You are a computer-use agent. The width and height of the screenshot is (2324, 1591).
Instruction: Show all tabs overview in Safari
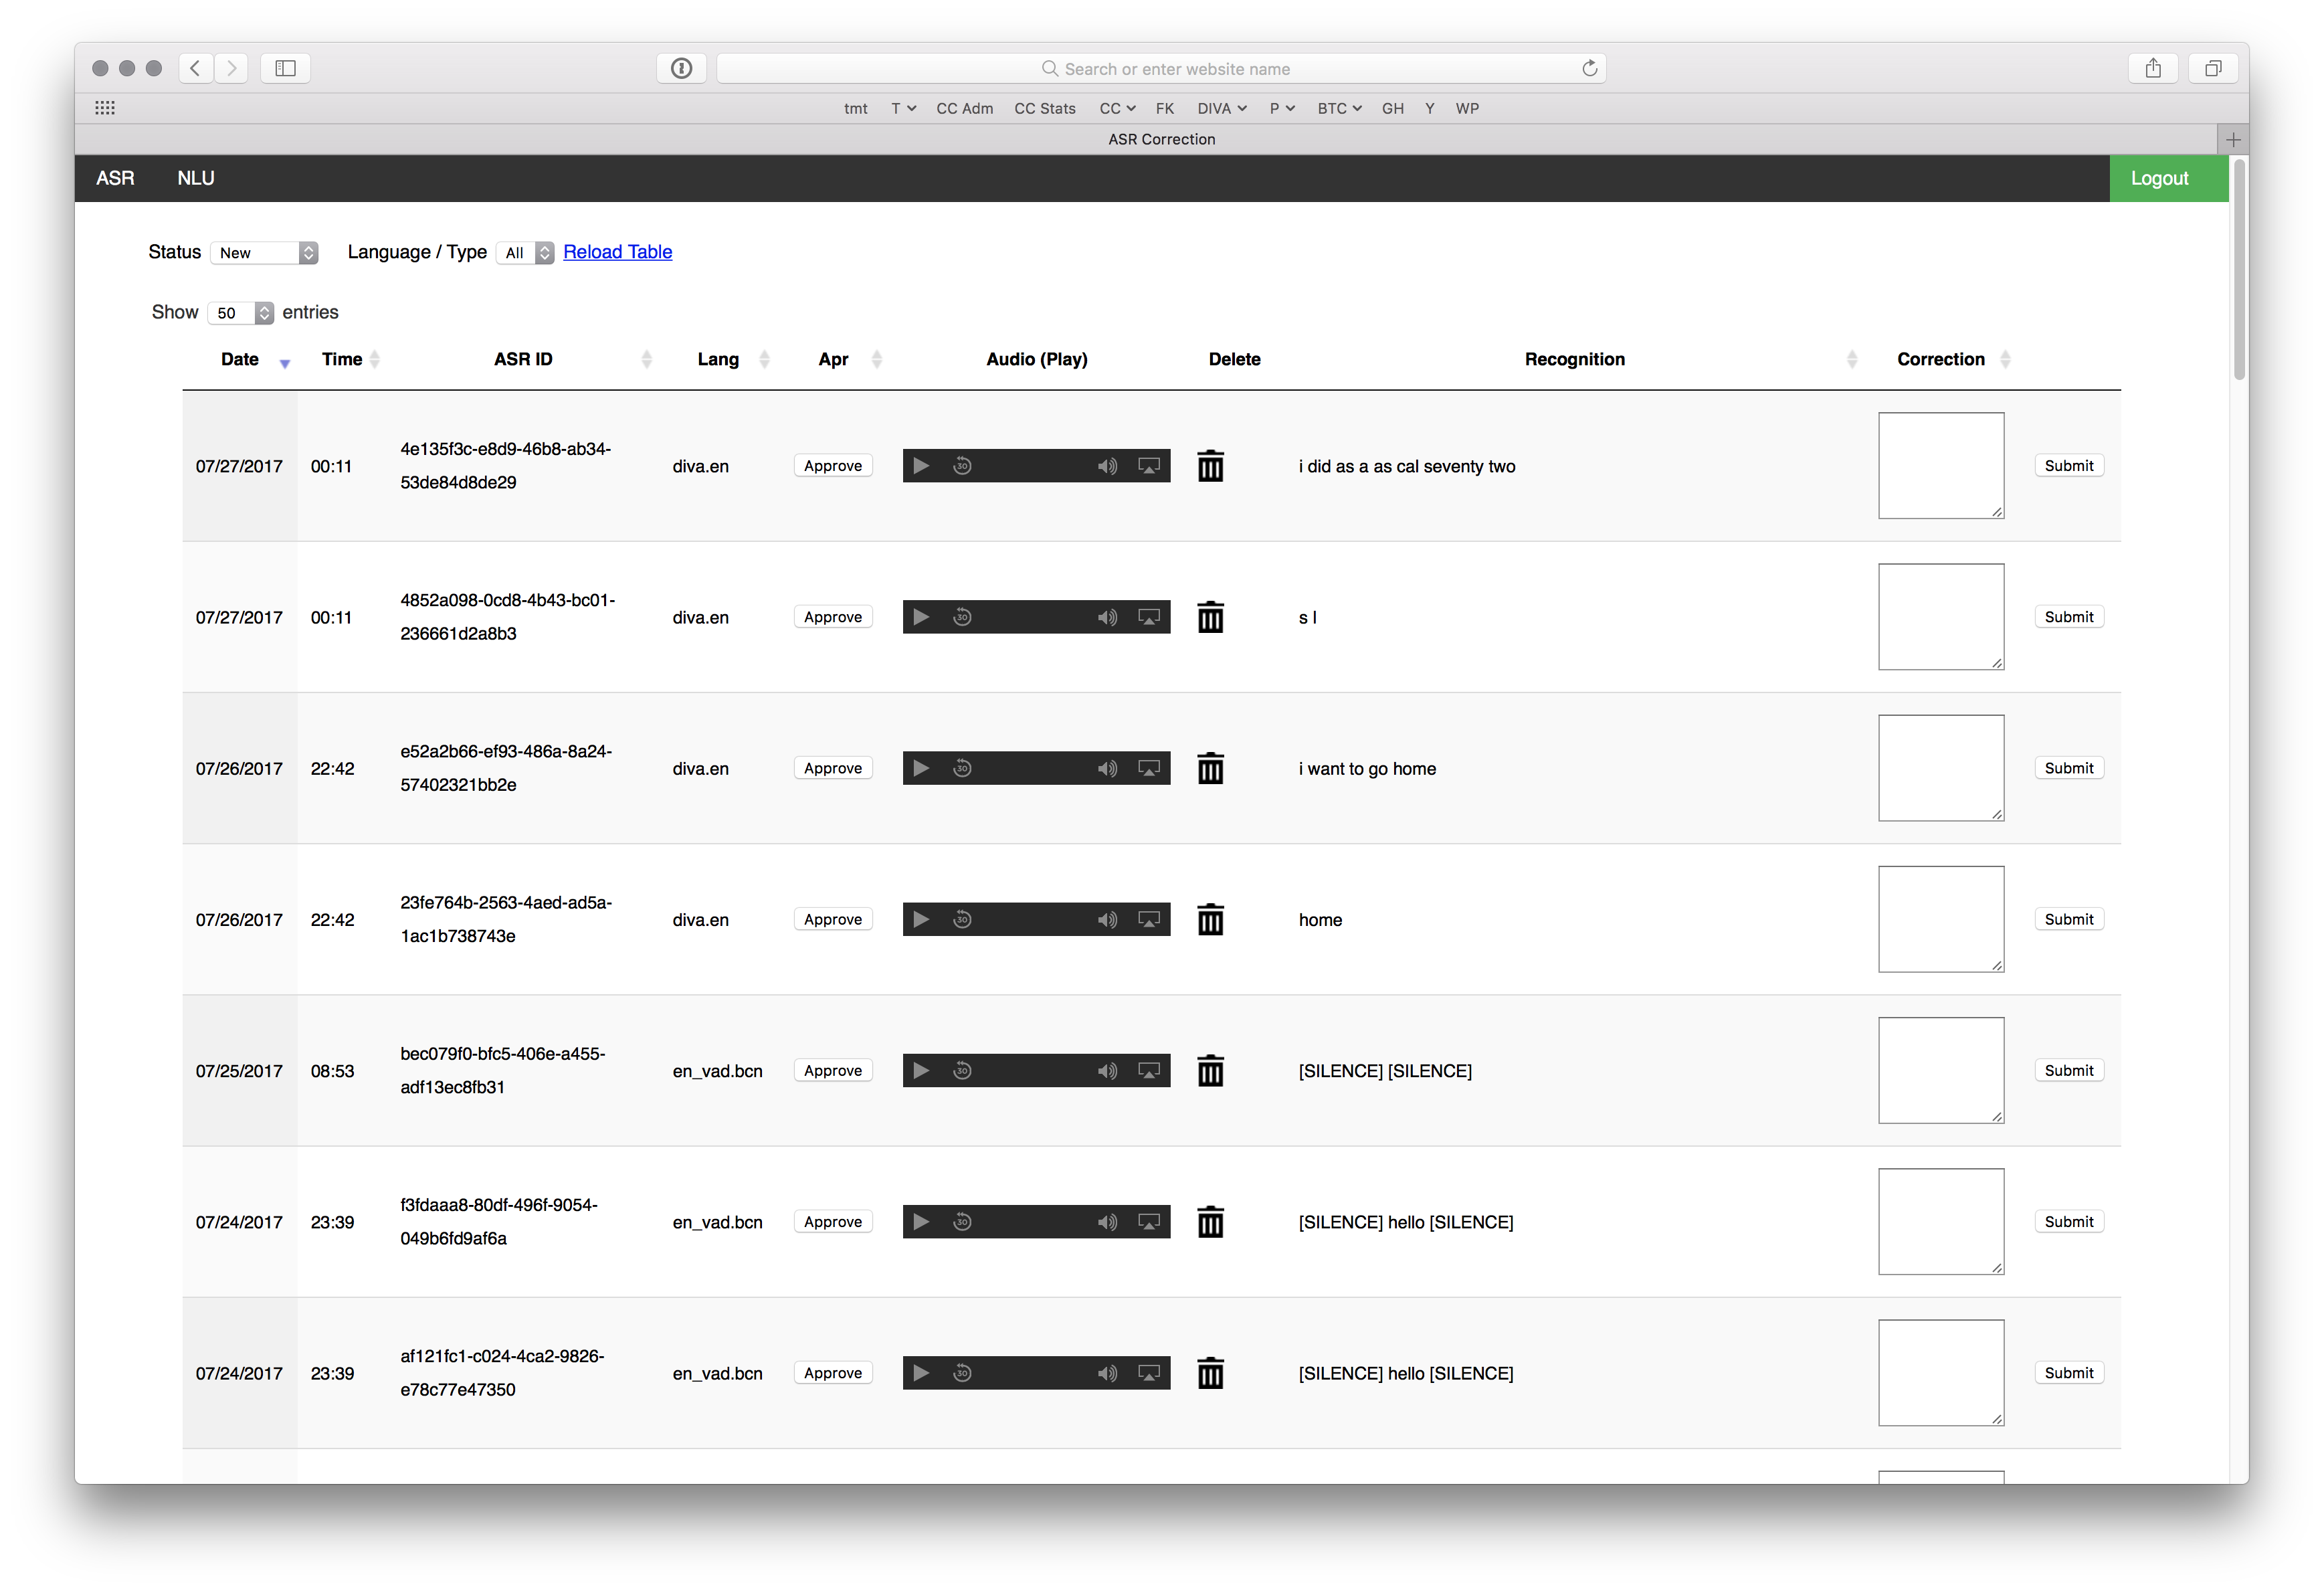tap(2213, 68)
